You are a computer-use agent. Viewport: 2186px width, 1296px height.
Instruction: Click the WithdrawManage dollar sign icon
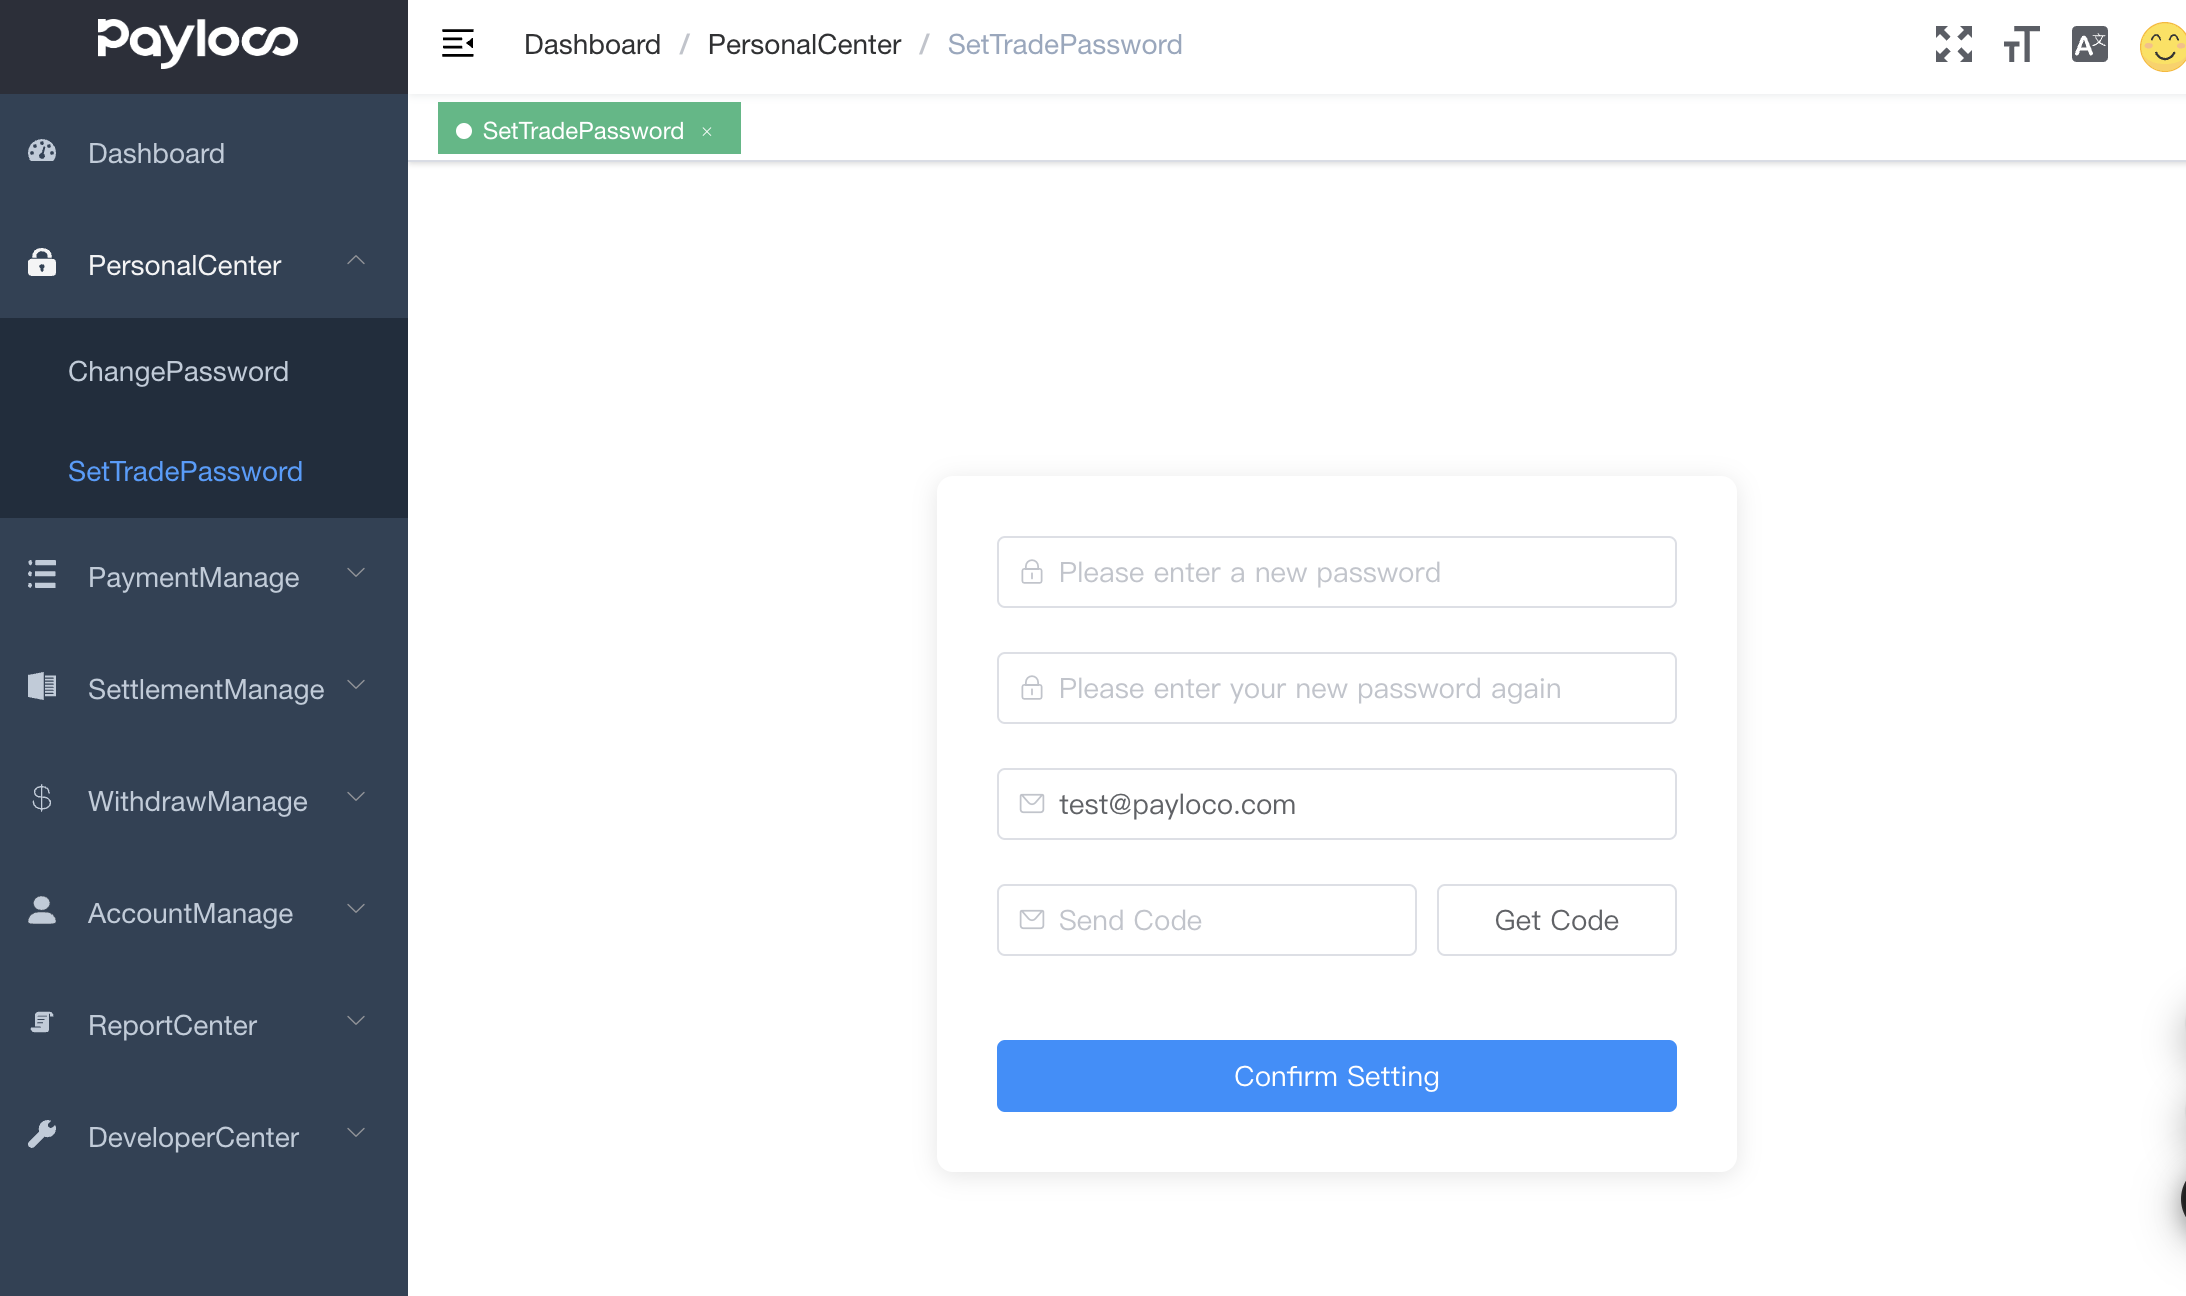[x=42, y=798]
